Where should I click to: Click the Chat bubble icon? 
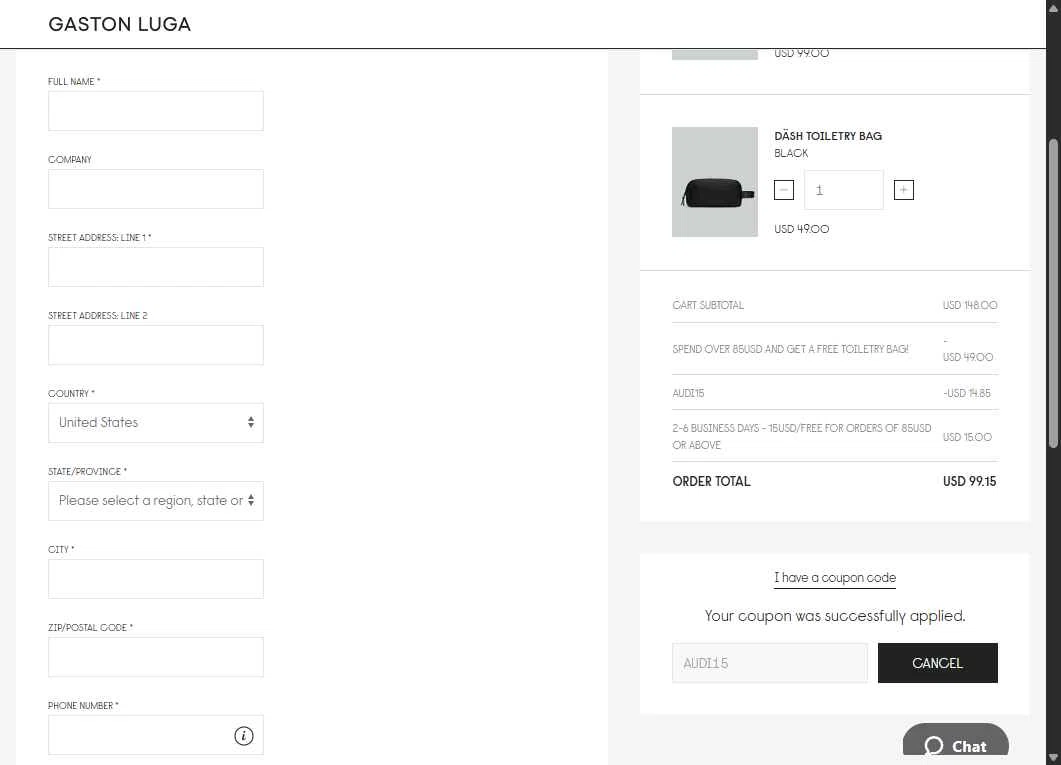pos(934,746)
